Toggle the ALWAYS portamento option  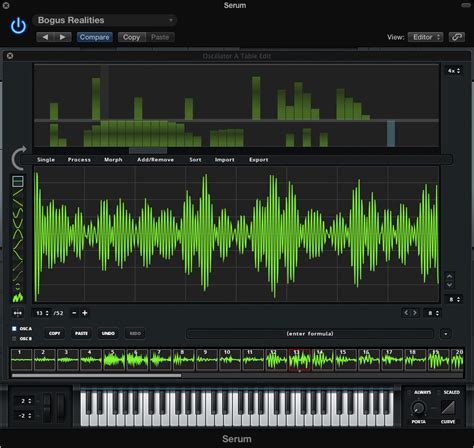410,392
